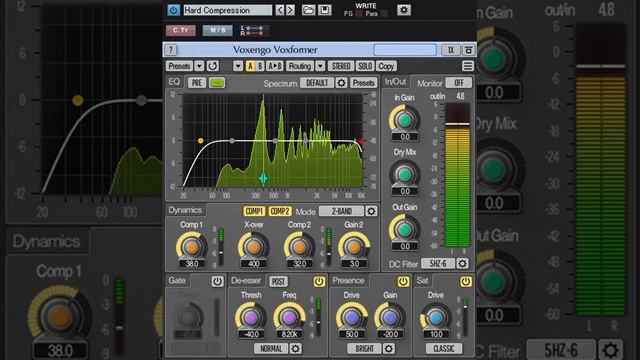The image size is (640, 360).
Task: Click the Sat Drive knob
Action: [436, 317]
